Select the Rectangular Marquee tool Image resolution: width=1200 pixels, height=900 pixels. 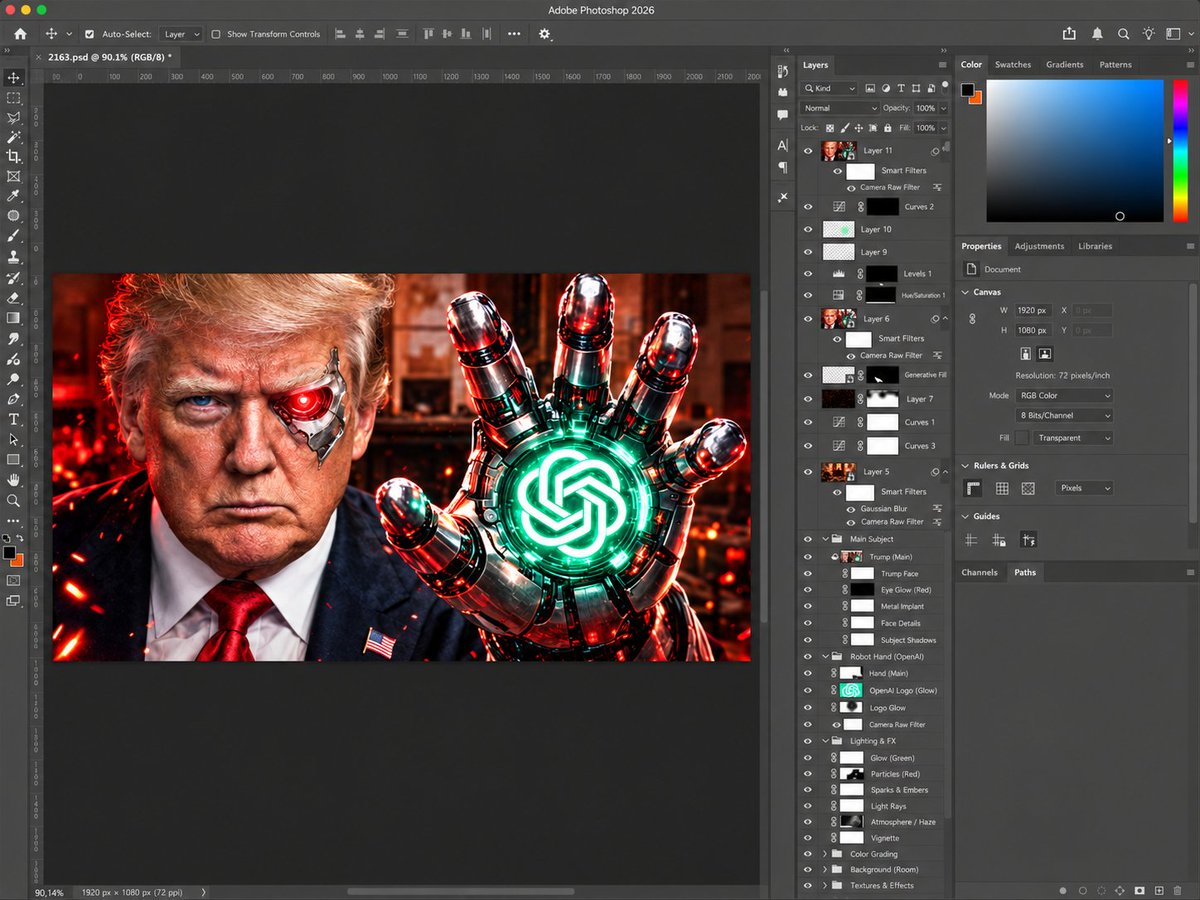coord(13,97)
